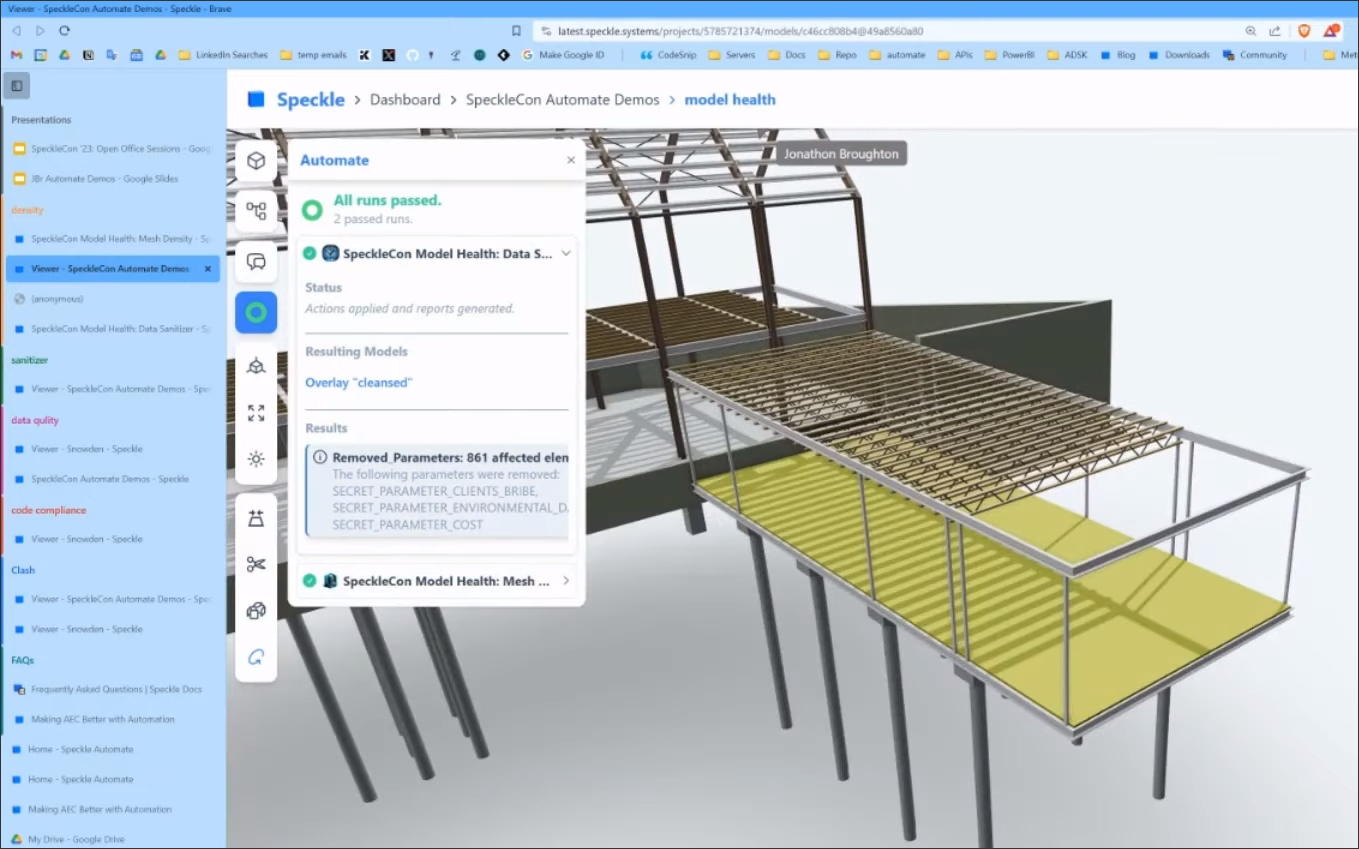Open the APIs bookmark folder
1359x849 pixels.
955,55
